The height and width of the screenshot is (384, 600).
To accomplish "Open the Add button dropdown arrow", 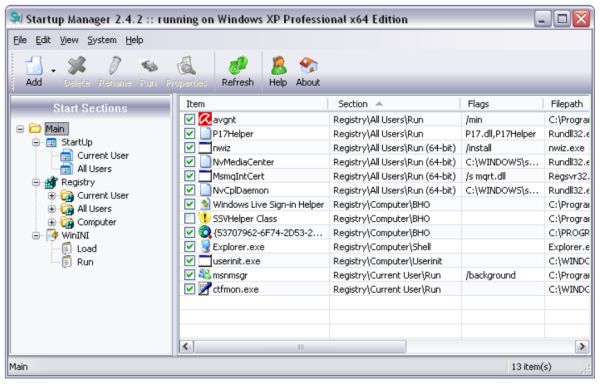I will (53, 71).
